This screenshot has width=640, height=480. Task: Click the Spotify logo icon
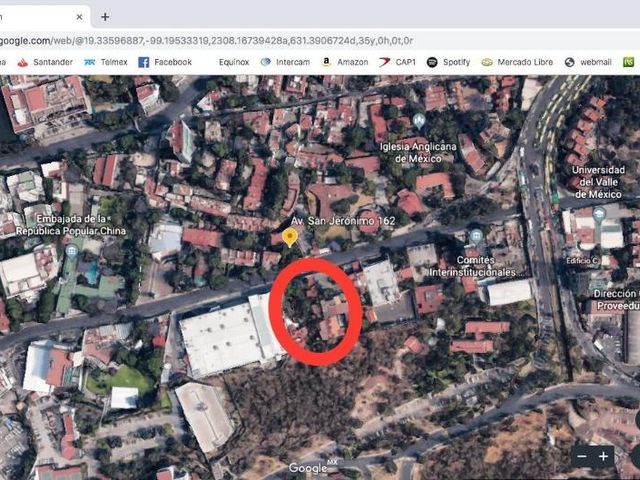432,62
